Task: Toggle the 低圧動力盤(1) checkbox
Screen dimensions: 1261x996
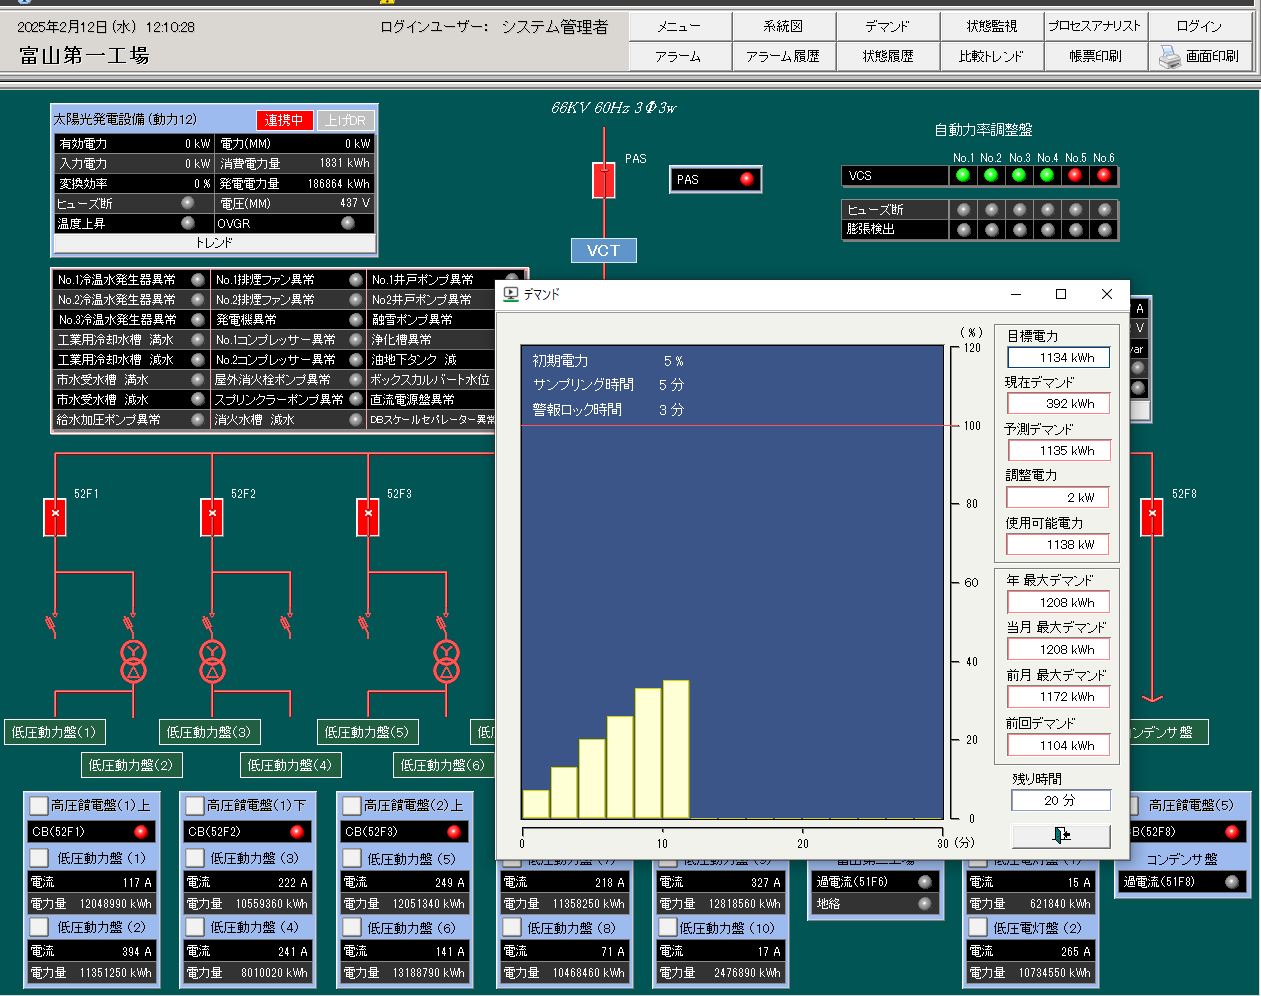Action: point(39,858)
